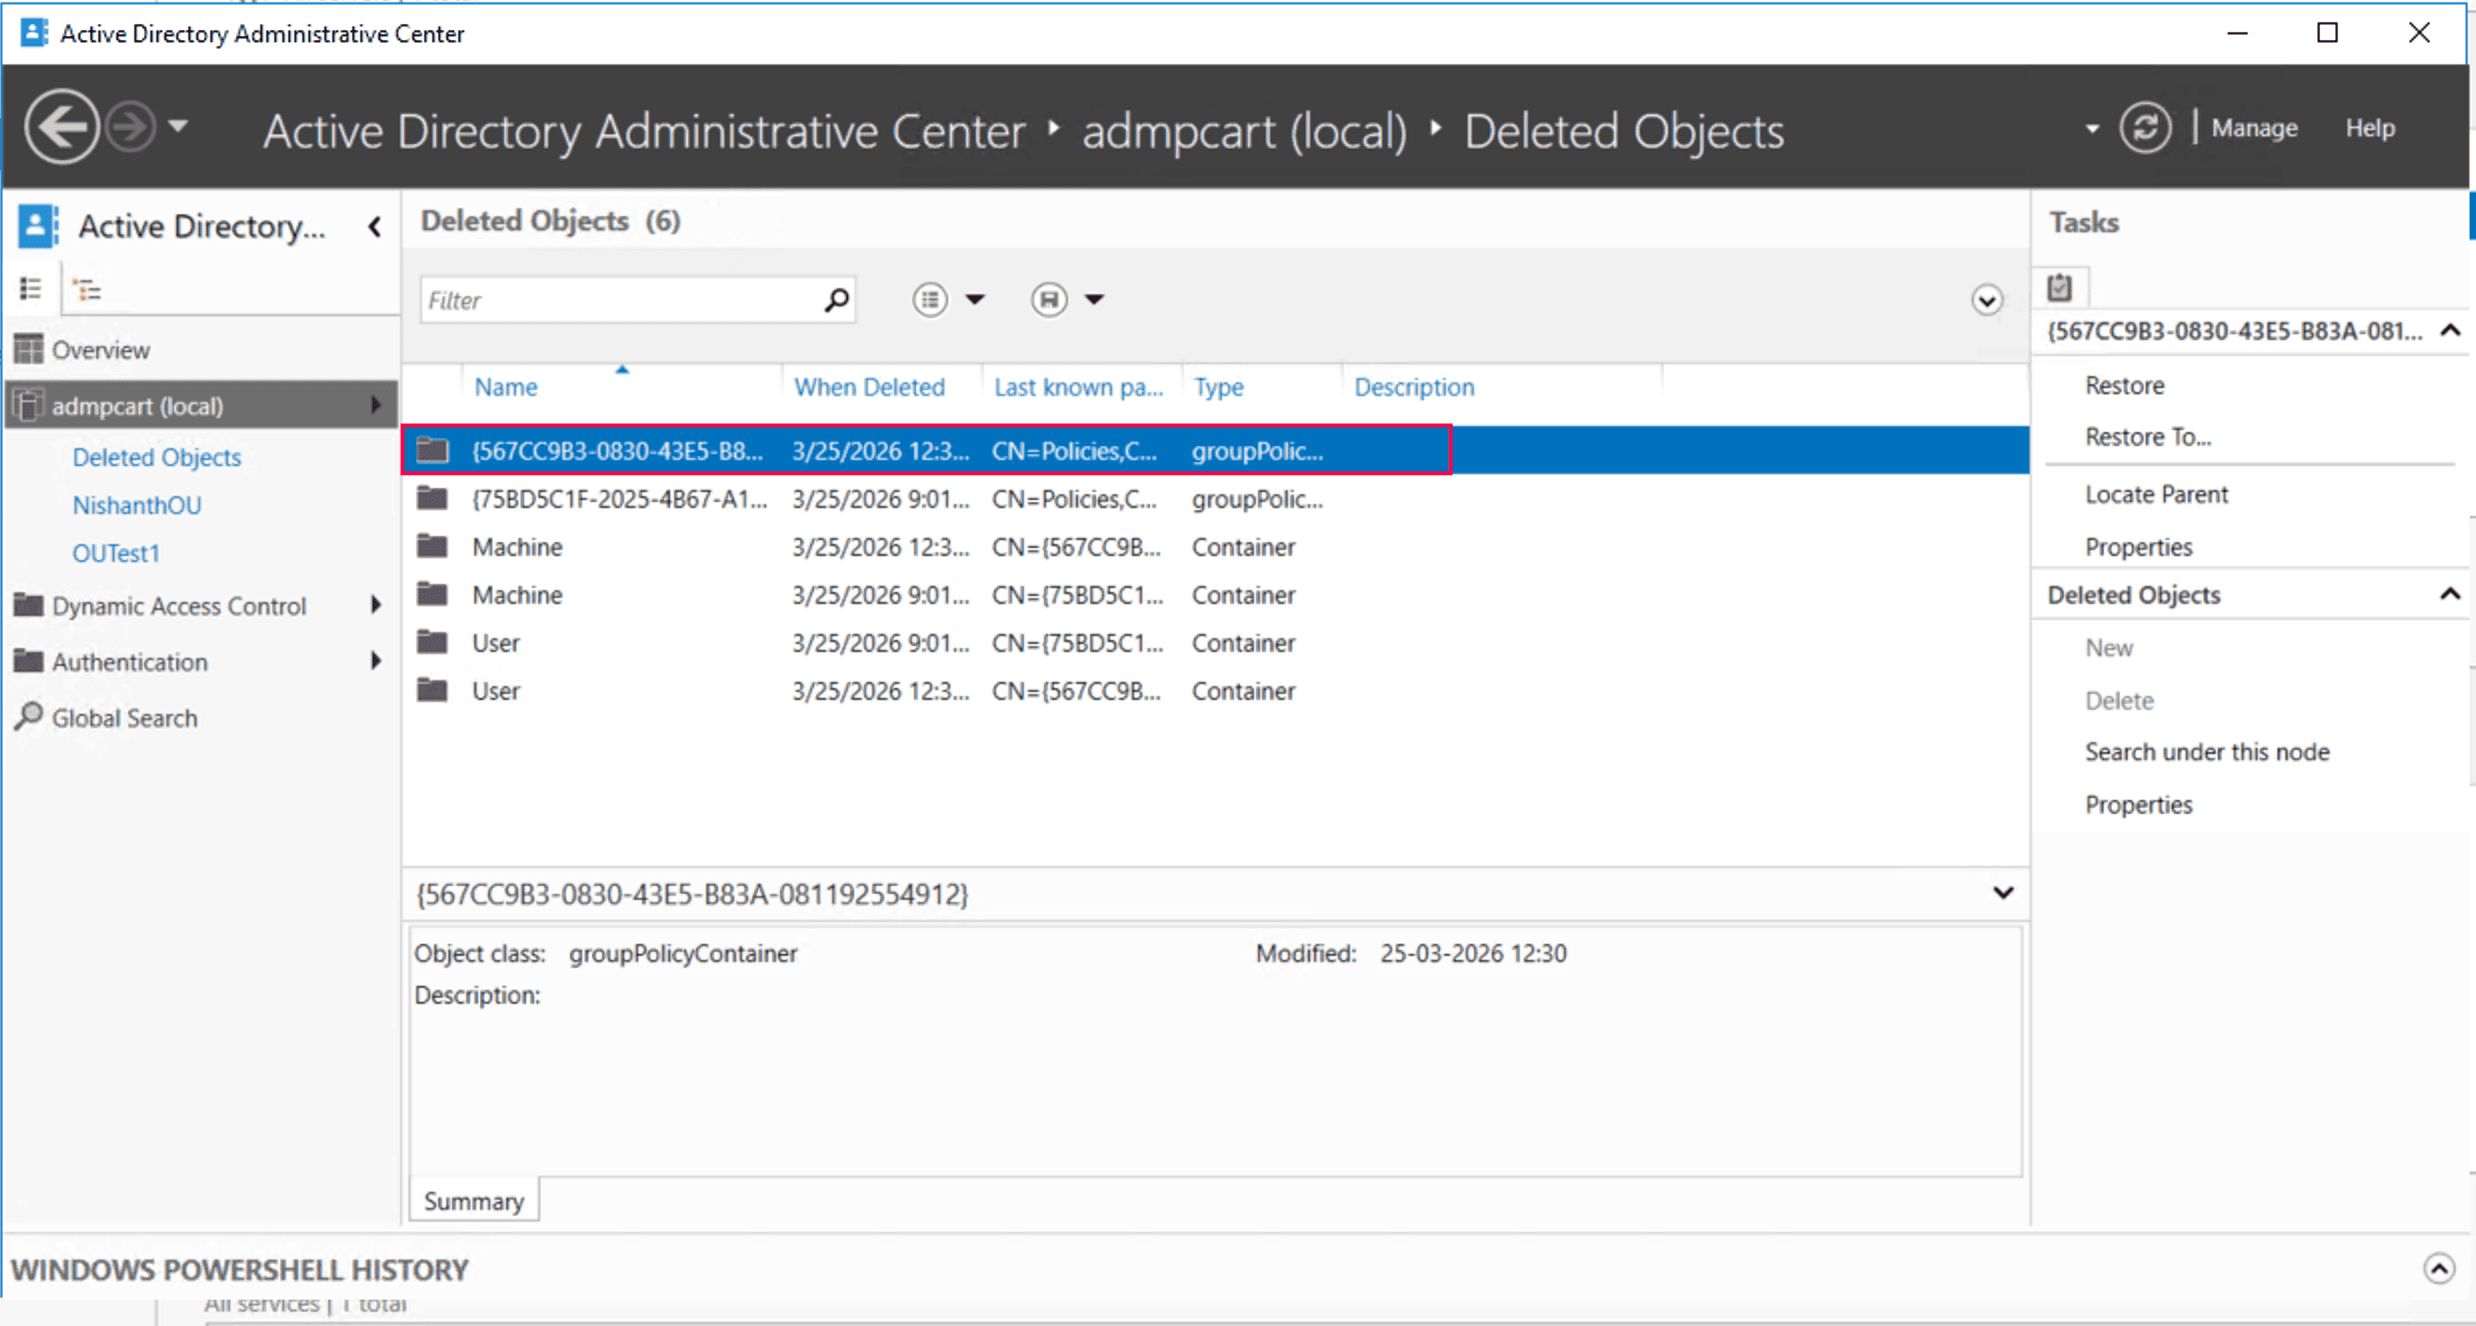Expand advanced filter options chevron

1986,299
